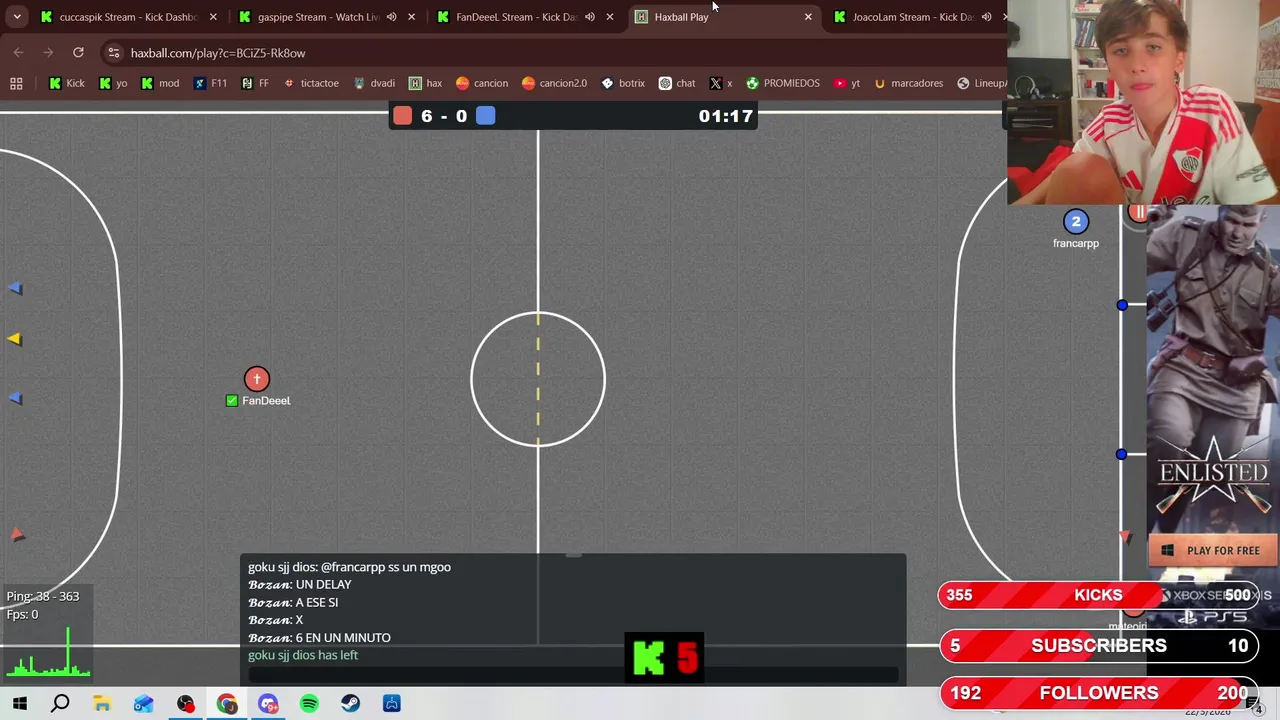This screenshot has width=1280, height=720.
Task: Click the green check next to FanDeeeL
Action: click(x=232, y=401)
